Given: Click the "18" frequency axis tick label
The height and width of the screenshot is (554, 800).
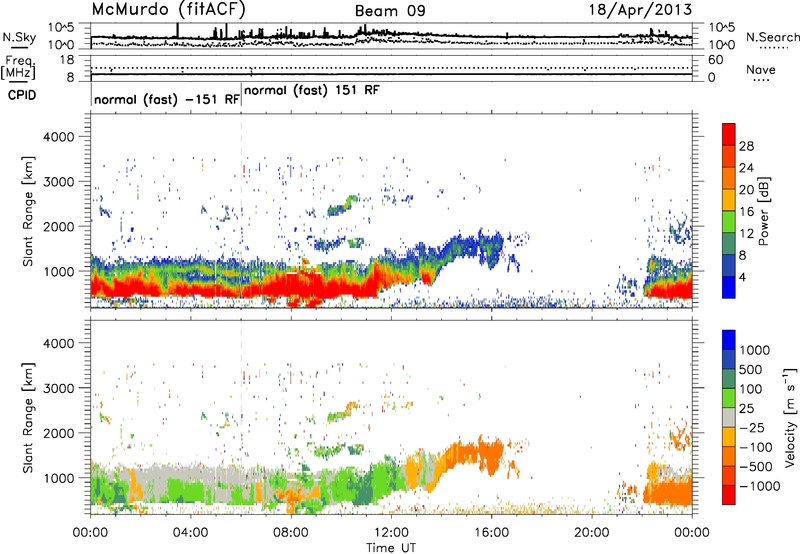Looking at the screenshot, I should (x=66, y=60).
